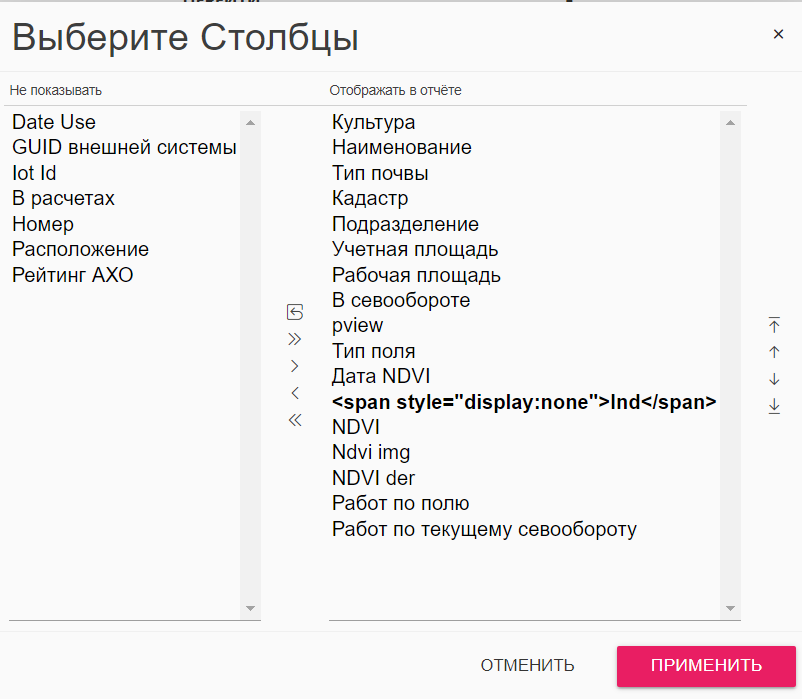Click the single right arrow to add column
Screen dimensions: 802x699
294,366
